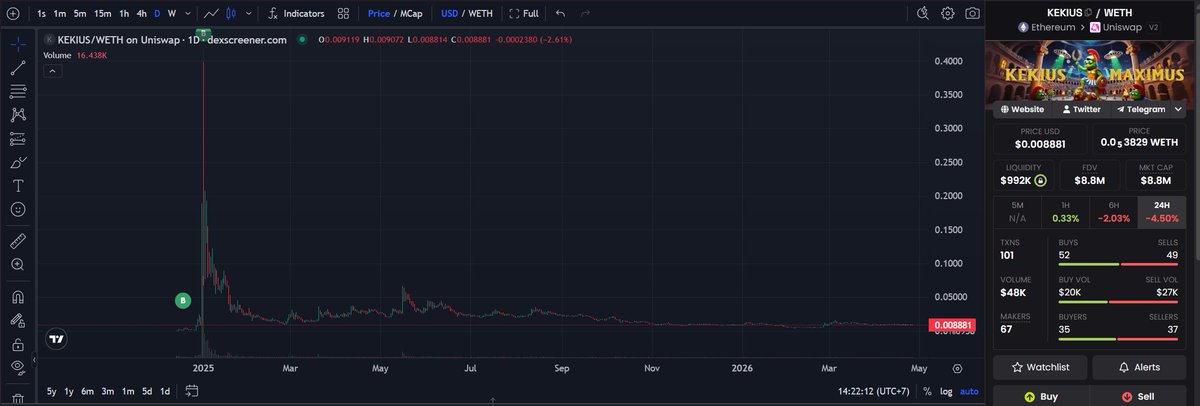Toggle magnet mode for drawings

[17, 297]
